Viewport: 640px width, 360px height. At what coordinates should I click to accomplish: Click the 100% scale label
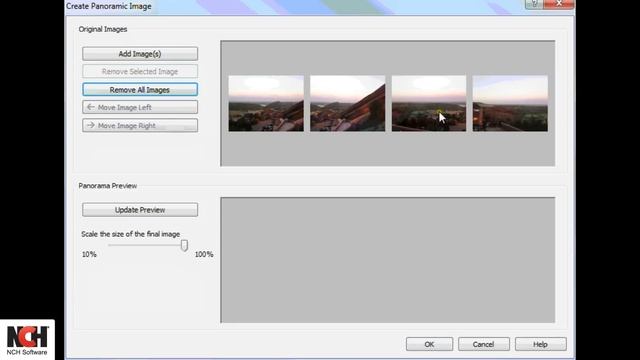(x=204, y=254)
